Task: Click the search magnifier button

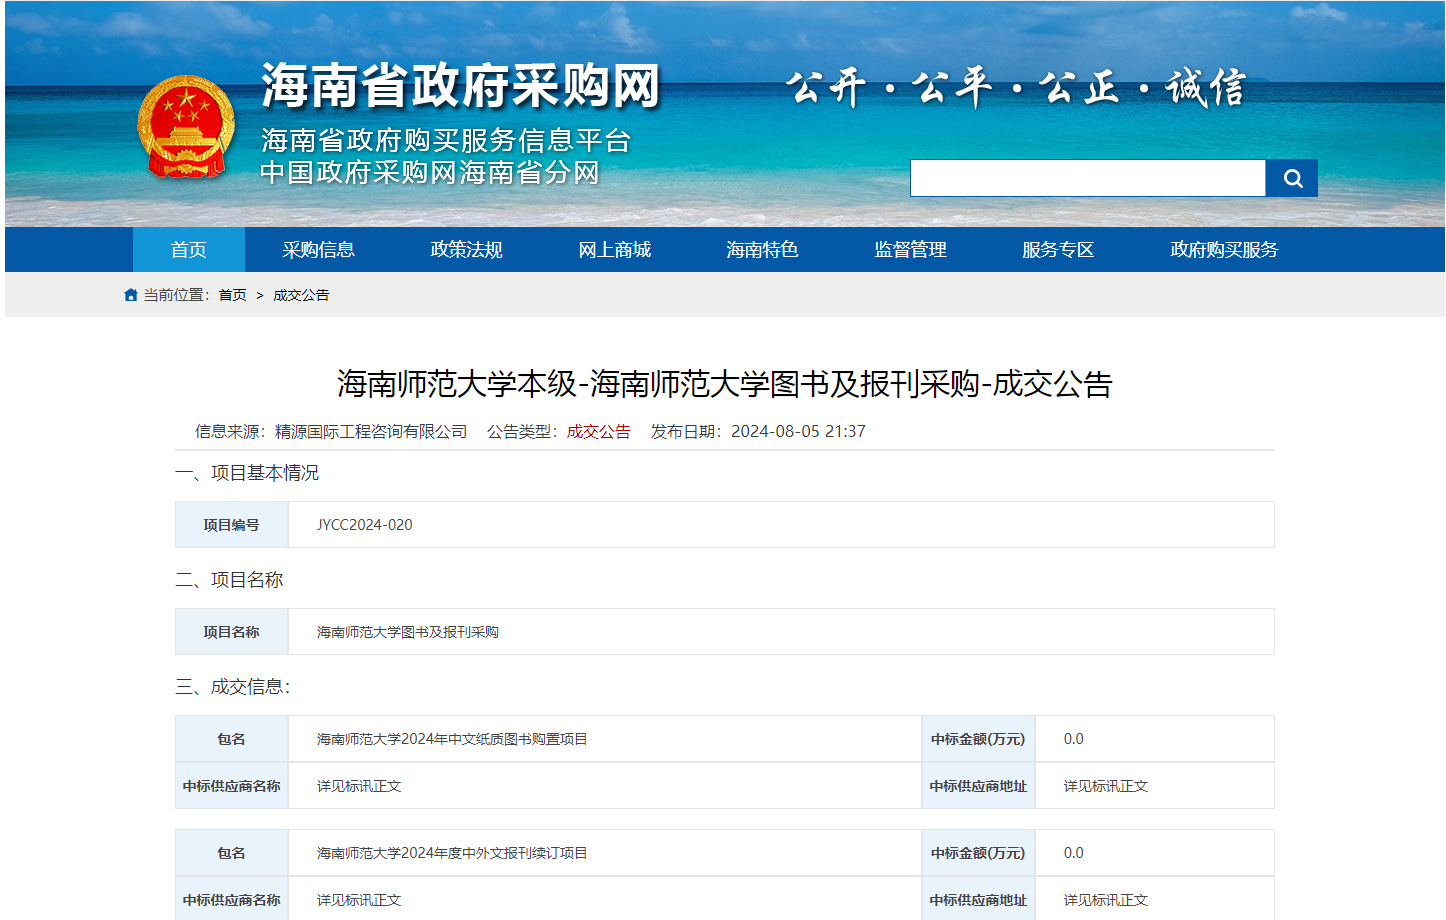Action: click(x=1292, y=178)
